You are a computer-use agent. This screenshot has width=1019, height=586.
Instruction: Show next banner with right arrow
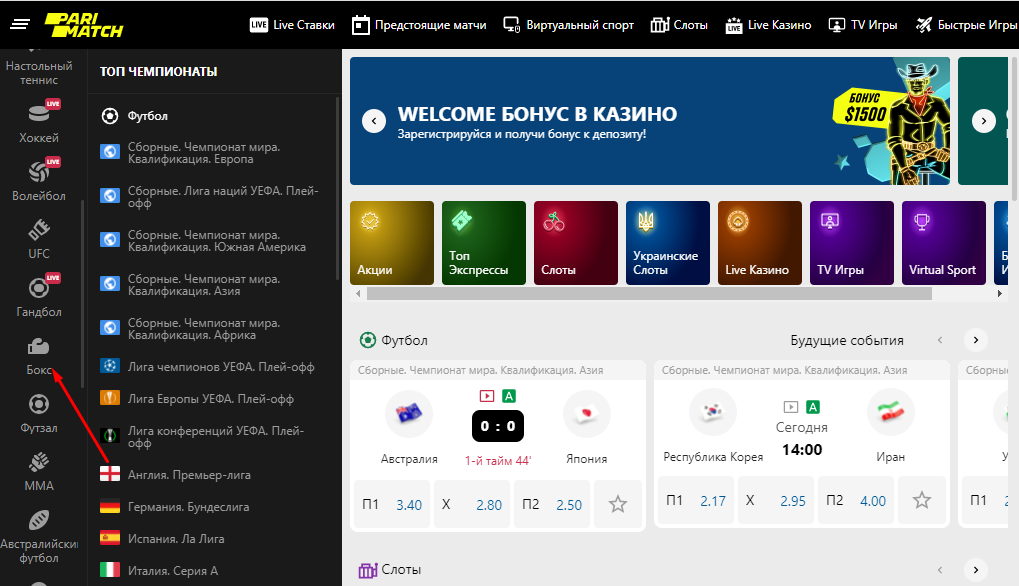[x=983, y=121]
